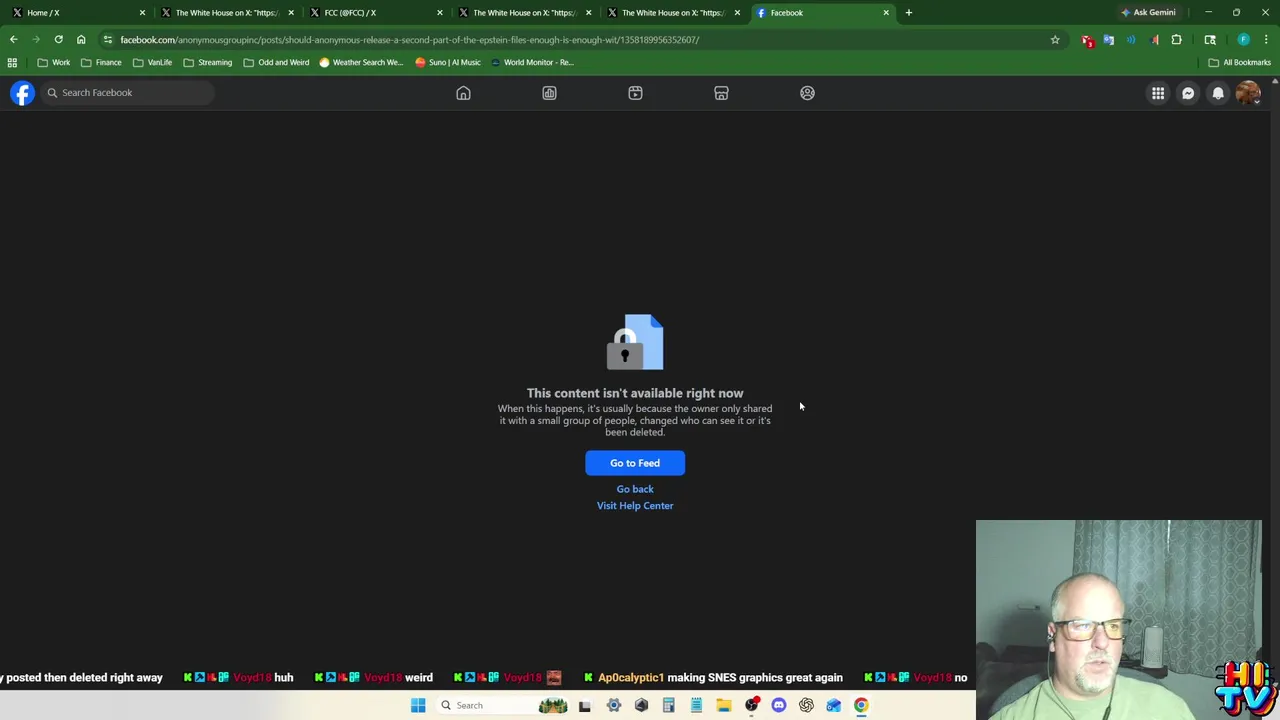Screen dimensions: 1280x720
Task: Open the Calculator taskbar icon
Action: point(668,705)
